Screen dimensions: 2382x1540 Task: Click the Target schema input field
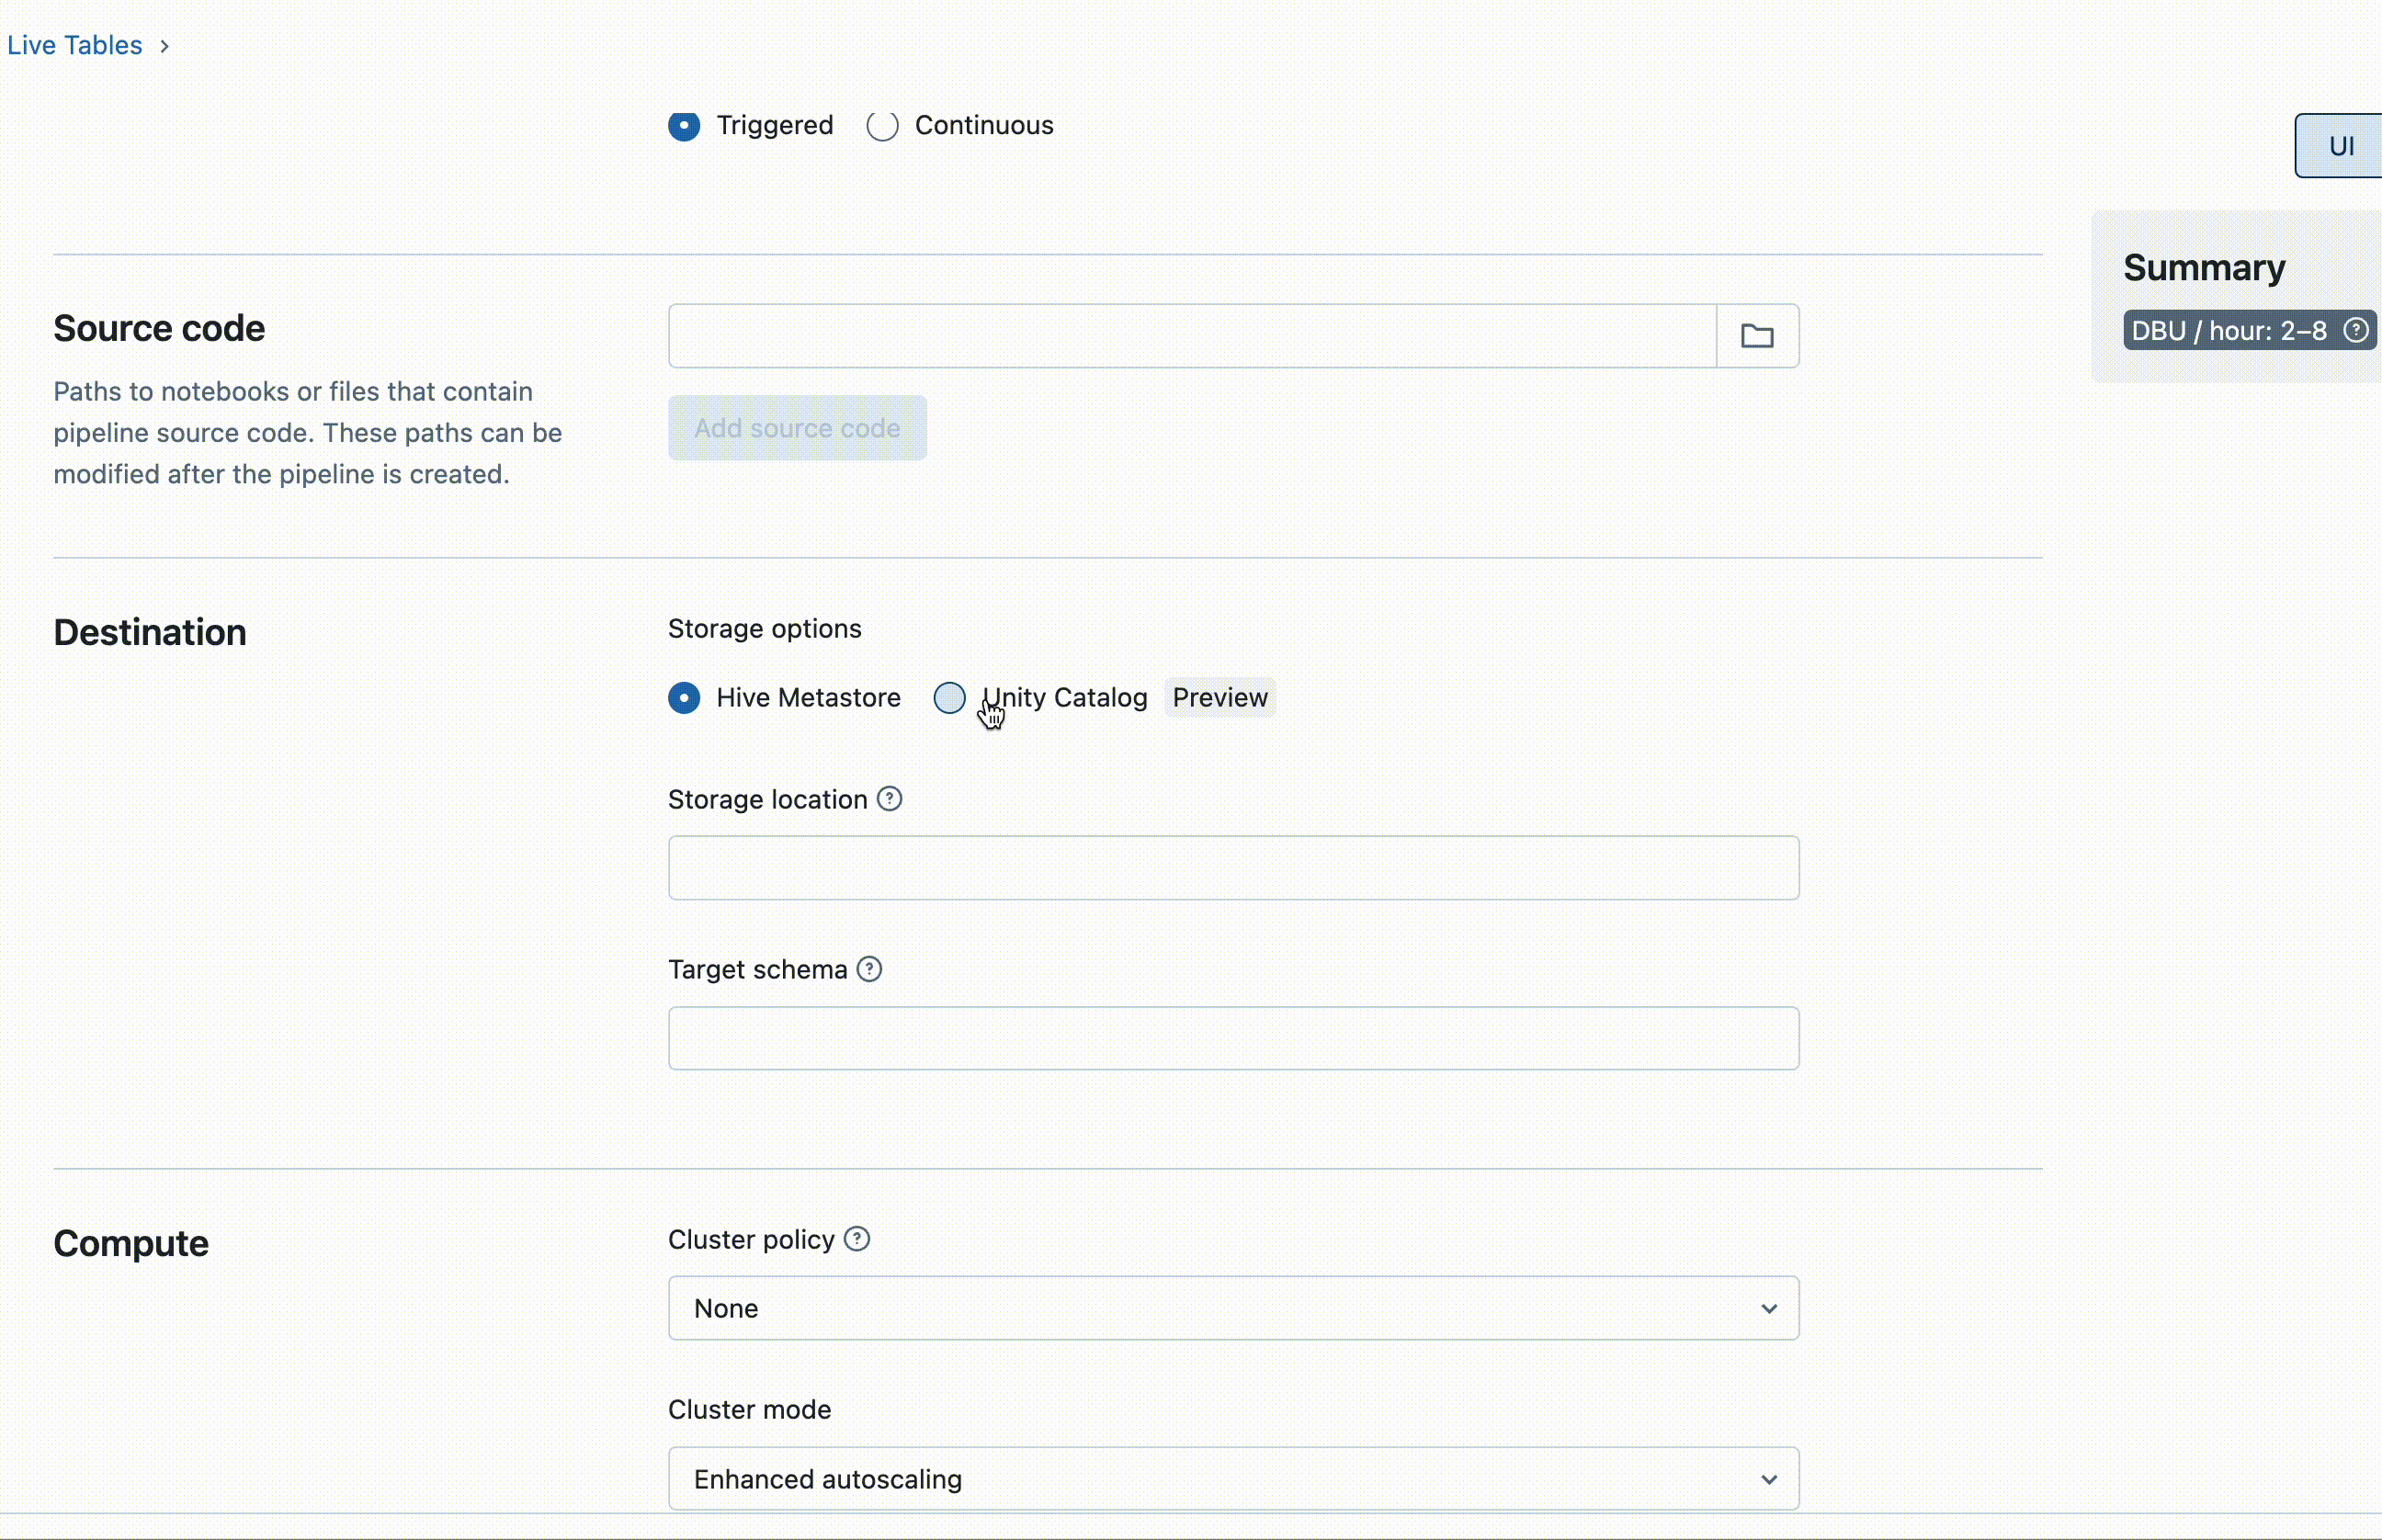(1232, 1036)
